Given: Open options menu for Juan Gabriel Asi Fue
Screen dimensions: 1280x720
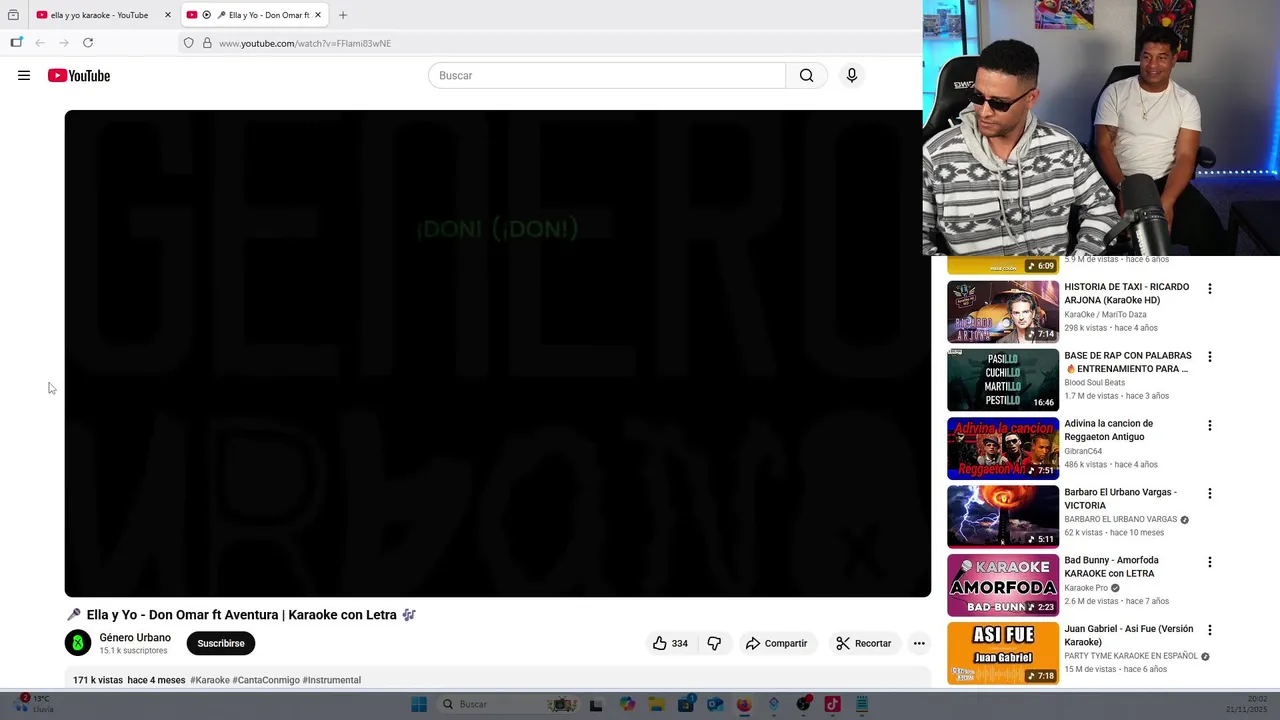Looking at the screenshot, I should (x=1210, y=630).
